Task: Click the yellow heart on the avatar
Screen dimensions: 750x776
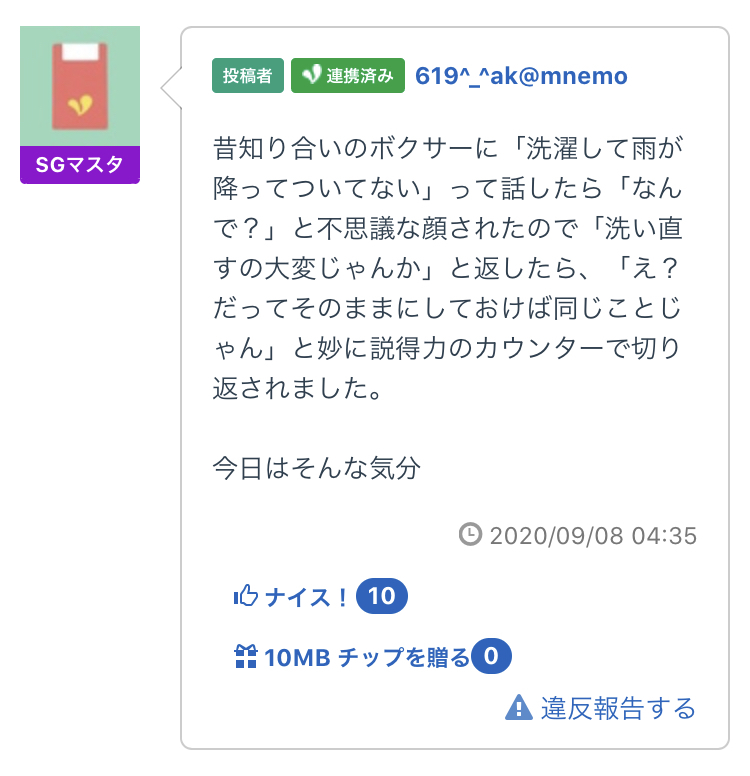Action: (x=81, y=103)
